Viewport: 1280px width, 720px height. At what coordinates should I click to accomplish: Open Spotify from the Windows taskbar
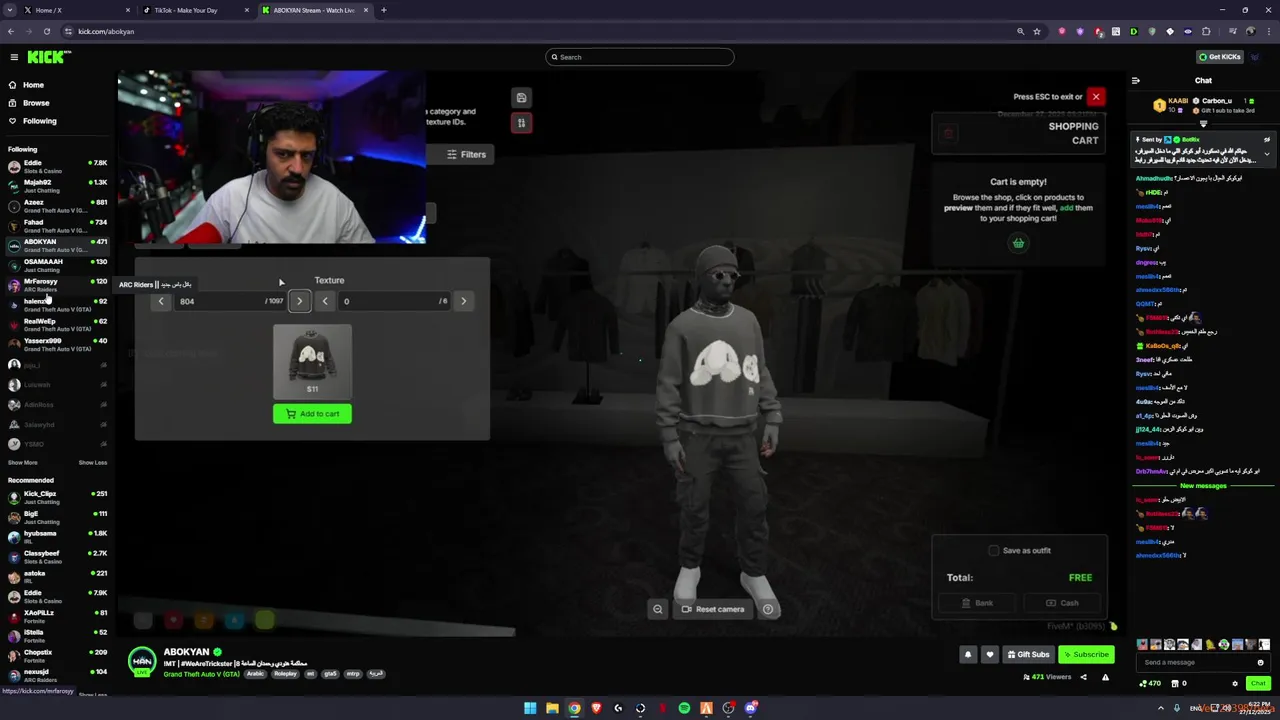pyautogui.click(x=684, y=708)
